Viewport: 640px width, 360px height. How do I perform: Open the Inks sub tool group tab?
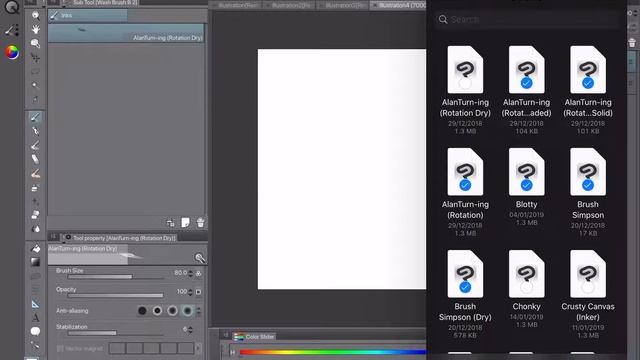click(x=88, y=16)
